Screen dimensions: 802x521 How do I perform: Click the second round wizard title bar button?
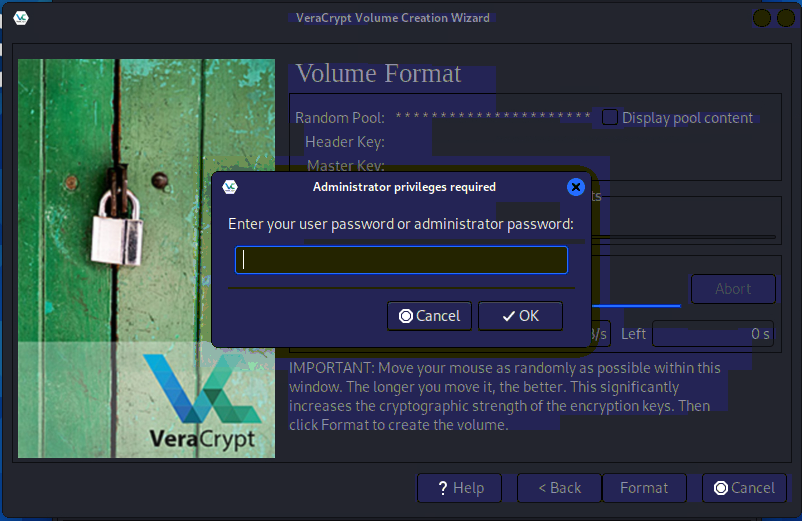[786, 18]
